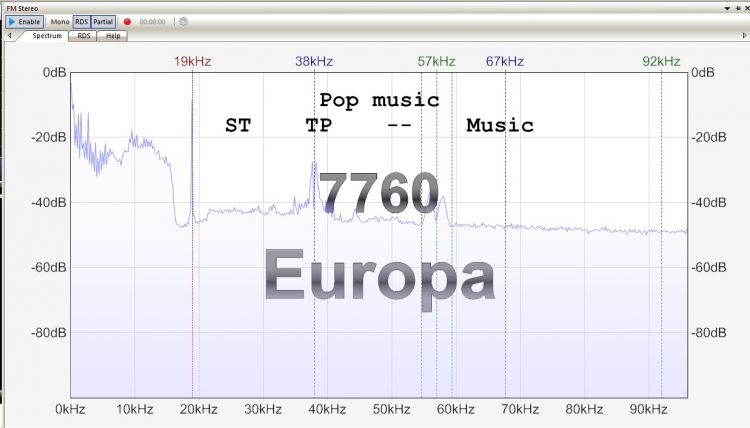Click the '60kHz' frequency axis label
This screenshot has width=750, height=428.
coord(456,409)
